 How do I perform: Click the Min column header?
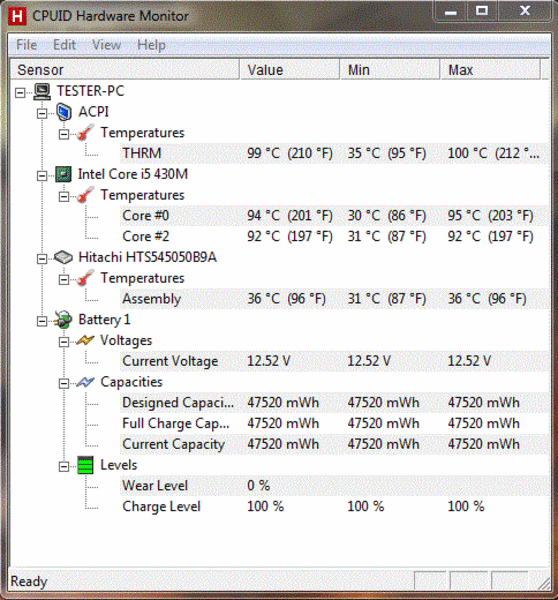coord(390,70)
